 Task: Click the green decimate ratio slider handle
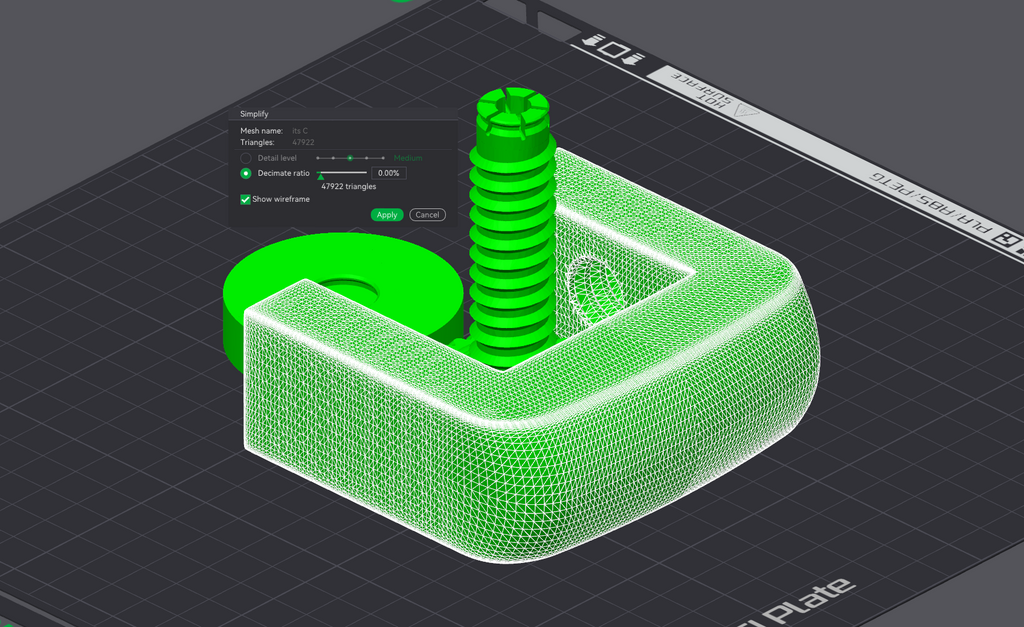coord(321,176)
